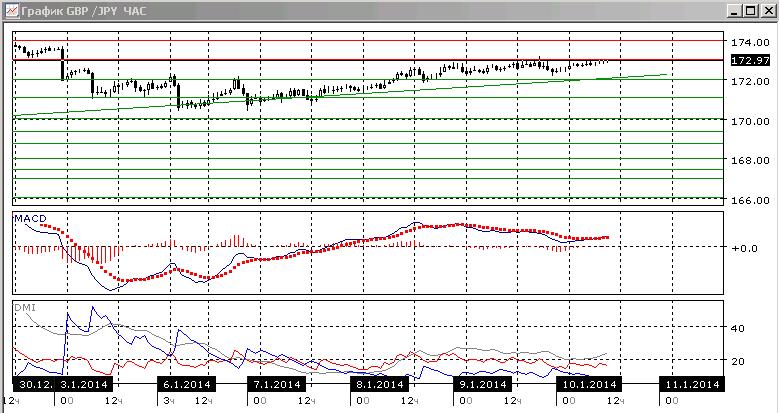Click the window title График GBP/JPY ЧАС
The image size is (779, 413).
coord(83,10)
